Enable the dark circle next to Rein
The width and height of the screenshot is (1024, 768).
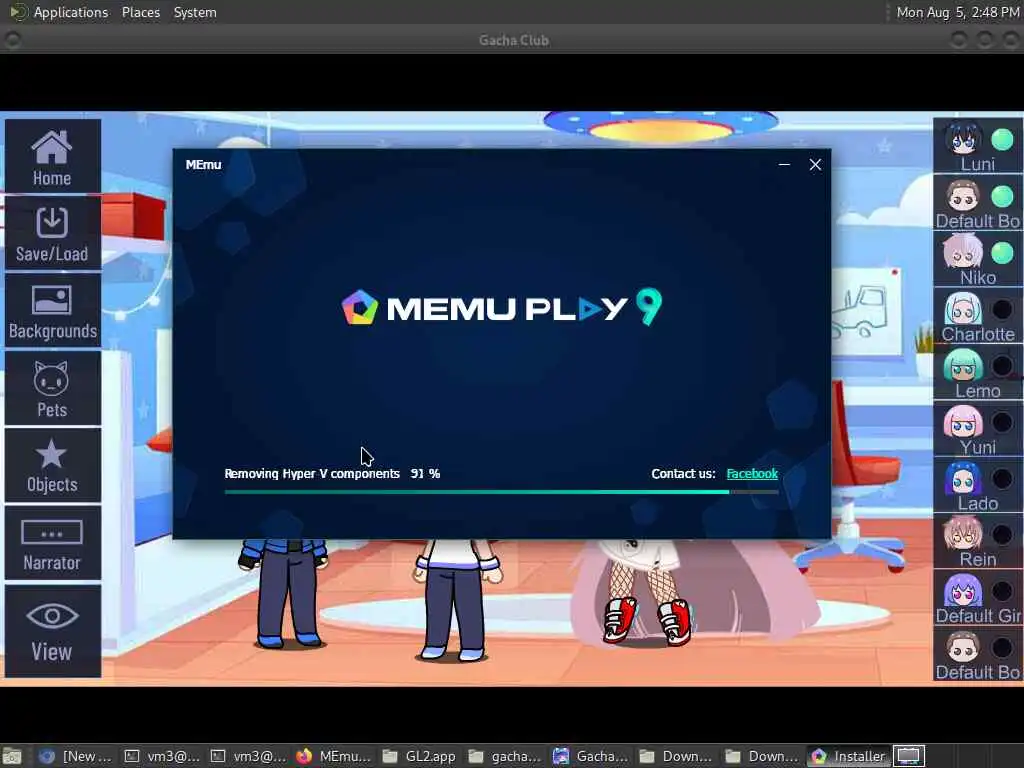pyautogui.click(x=1002, y=536)
